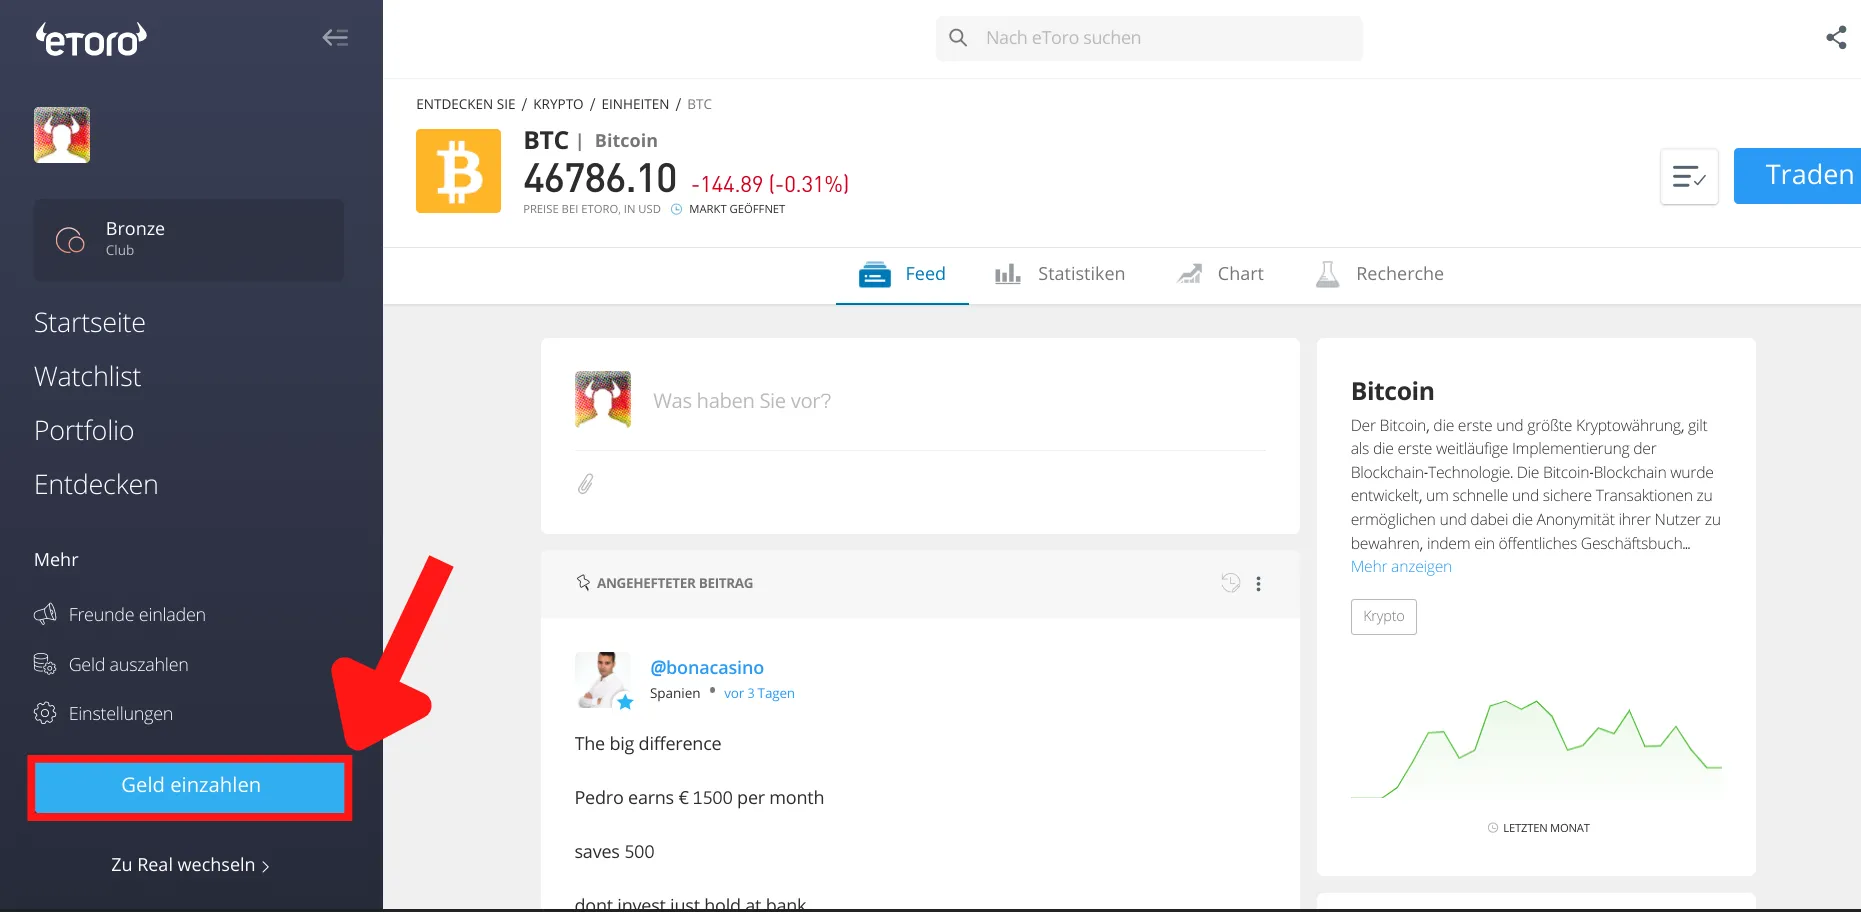This screenshot has height=912, width=1861.
Task: Click the LETZTEN MONAT clock icon
Action: coord(1493,828)
